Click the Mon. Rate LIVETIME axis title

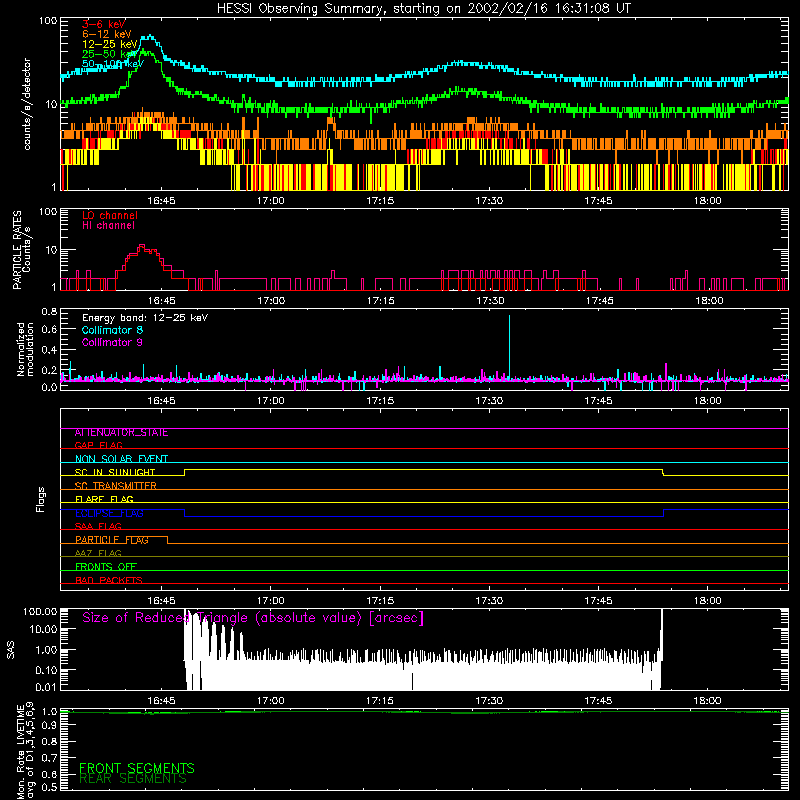pos(25,750)
